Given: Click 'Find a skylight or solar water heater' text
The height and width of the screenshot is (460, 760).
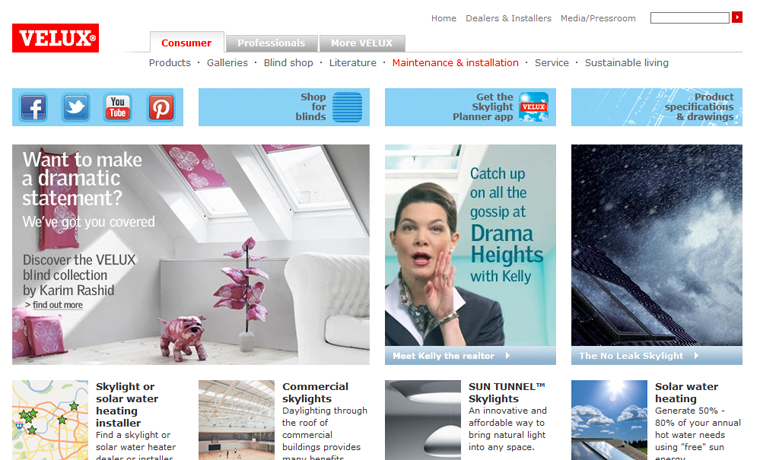Looking at the screenshot, I should [136, 445].
